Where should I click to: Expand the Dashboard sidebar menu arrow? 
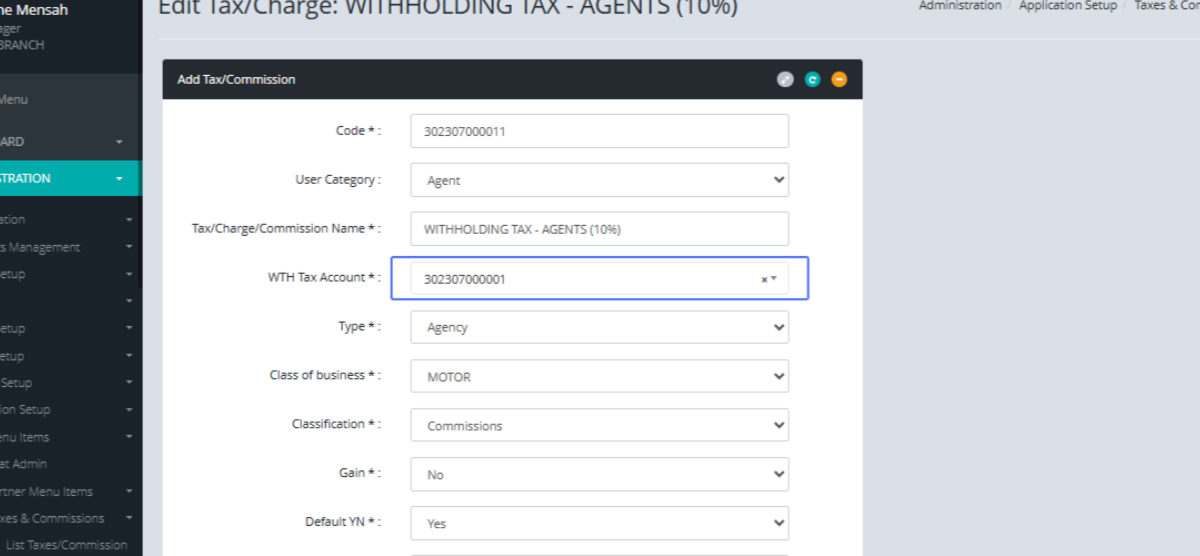(119, 142)
